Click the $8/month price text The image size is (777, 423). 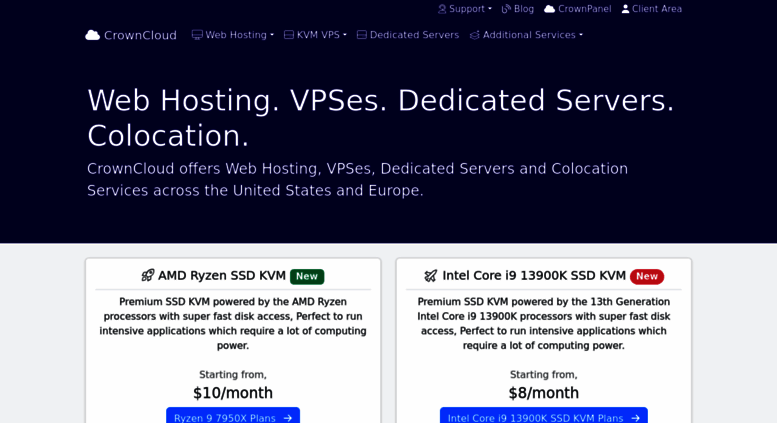click(x=544, y=393)
